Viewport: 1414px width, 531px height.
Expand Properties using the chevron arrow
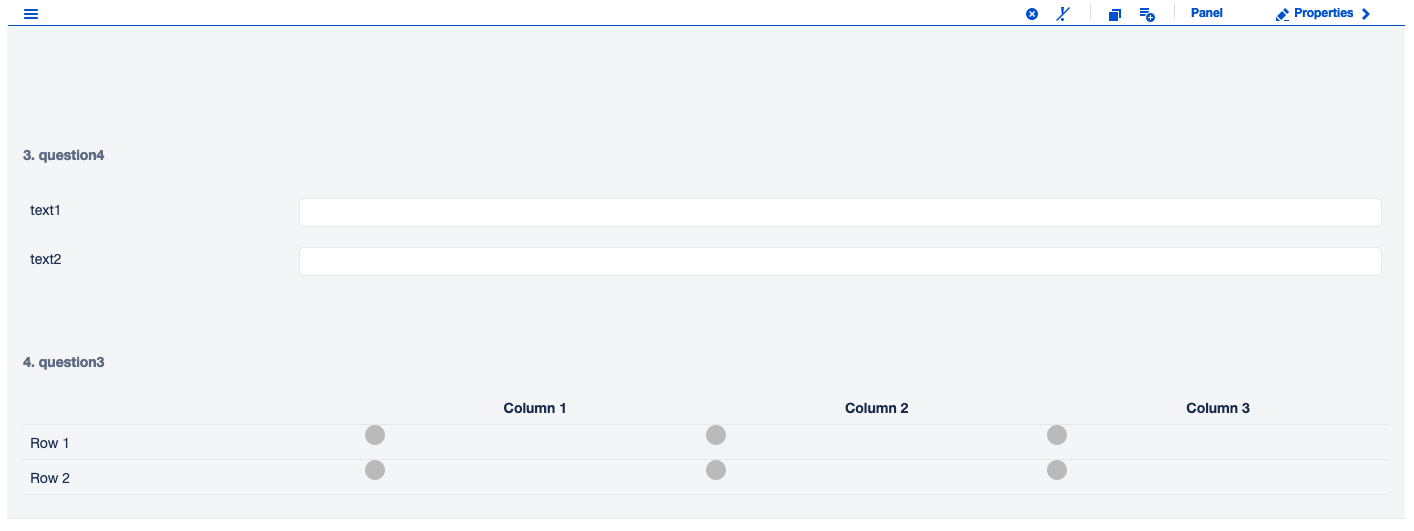[x=1366, y=14]
